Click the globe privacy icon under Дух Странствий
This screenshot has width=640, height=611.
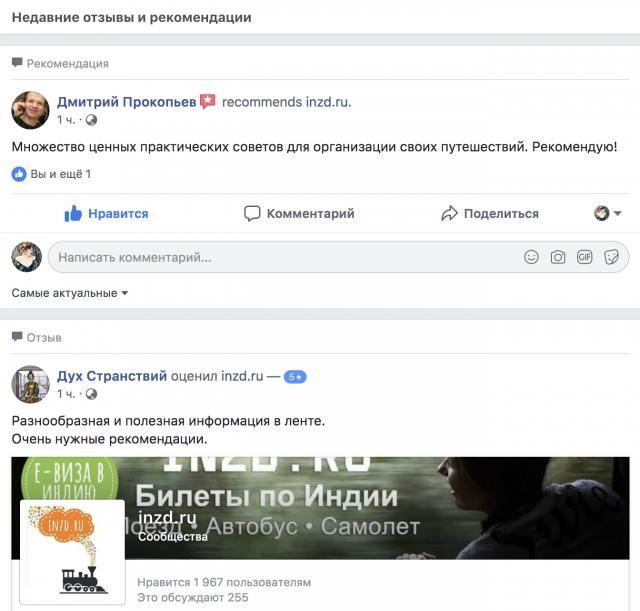point(91,394)
